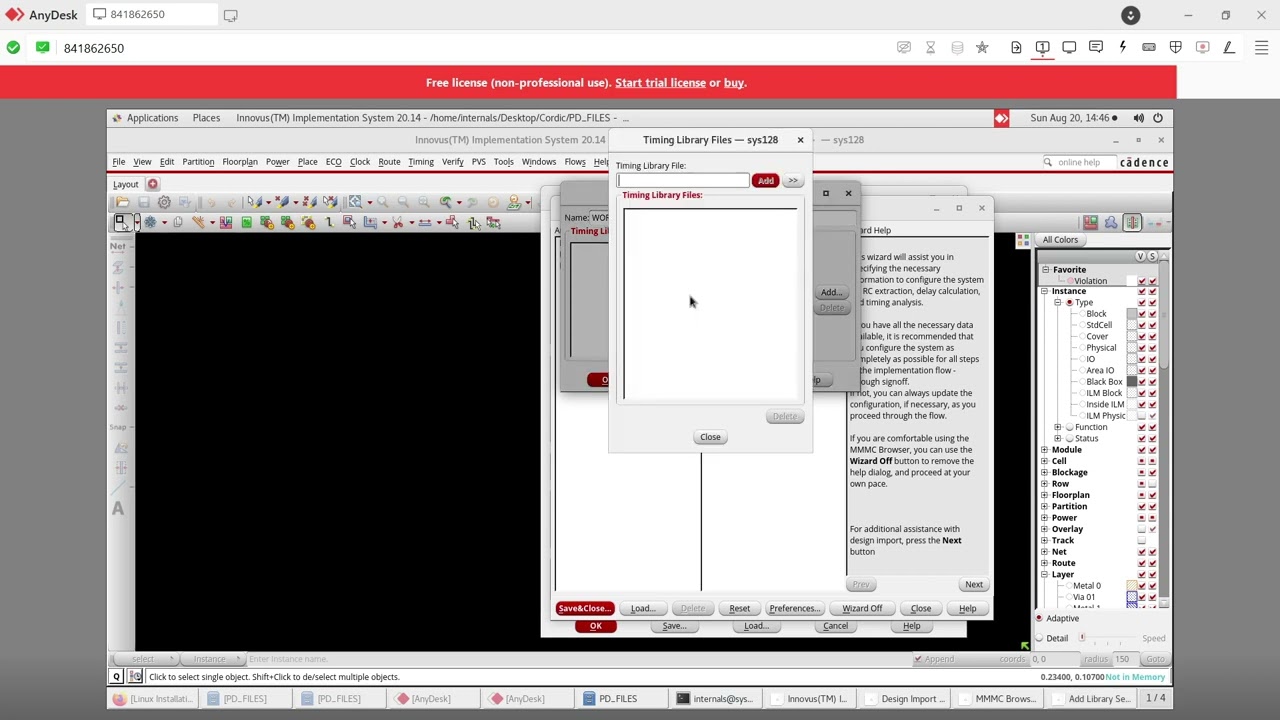
Task: Click the Innovus cut scissors tool icon
Action: (x=398, y=222)
